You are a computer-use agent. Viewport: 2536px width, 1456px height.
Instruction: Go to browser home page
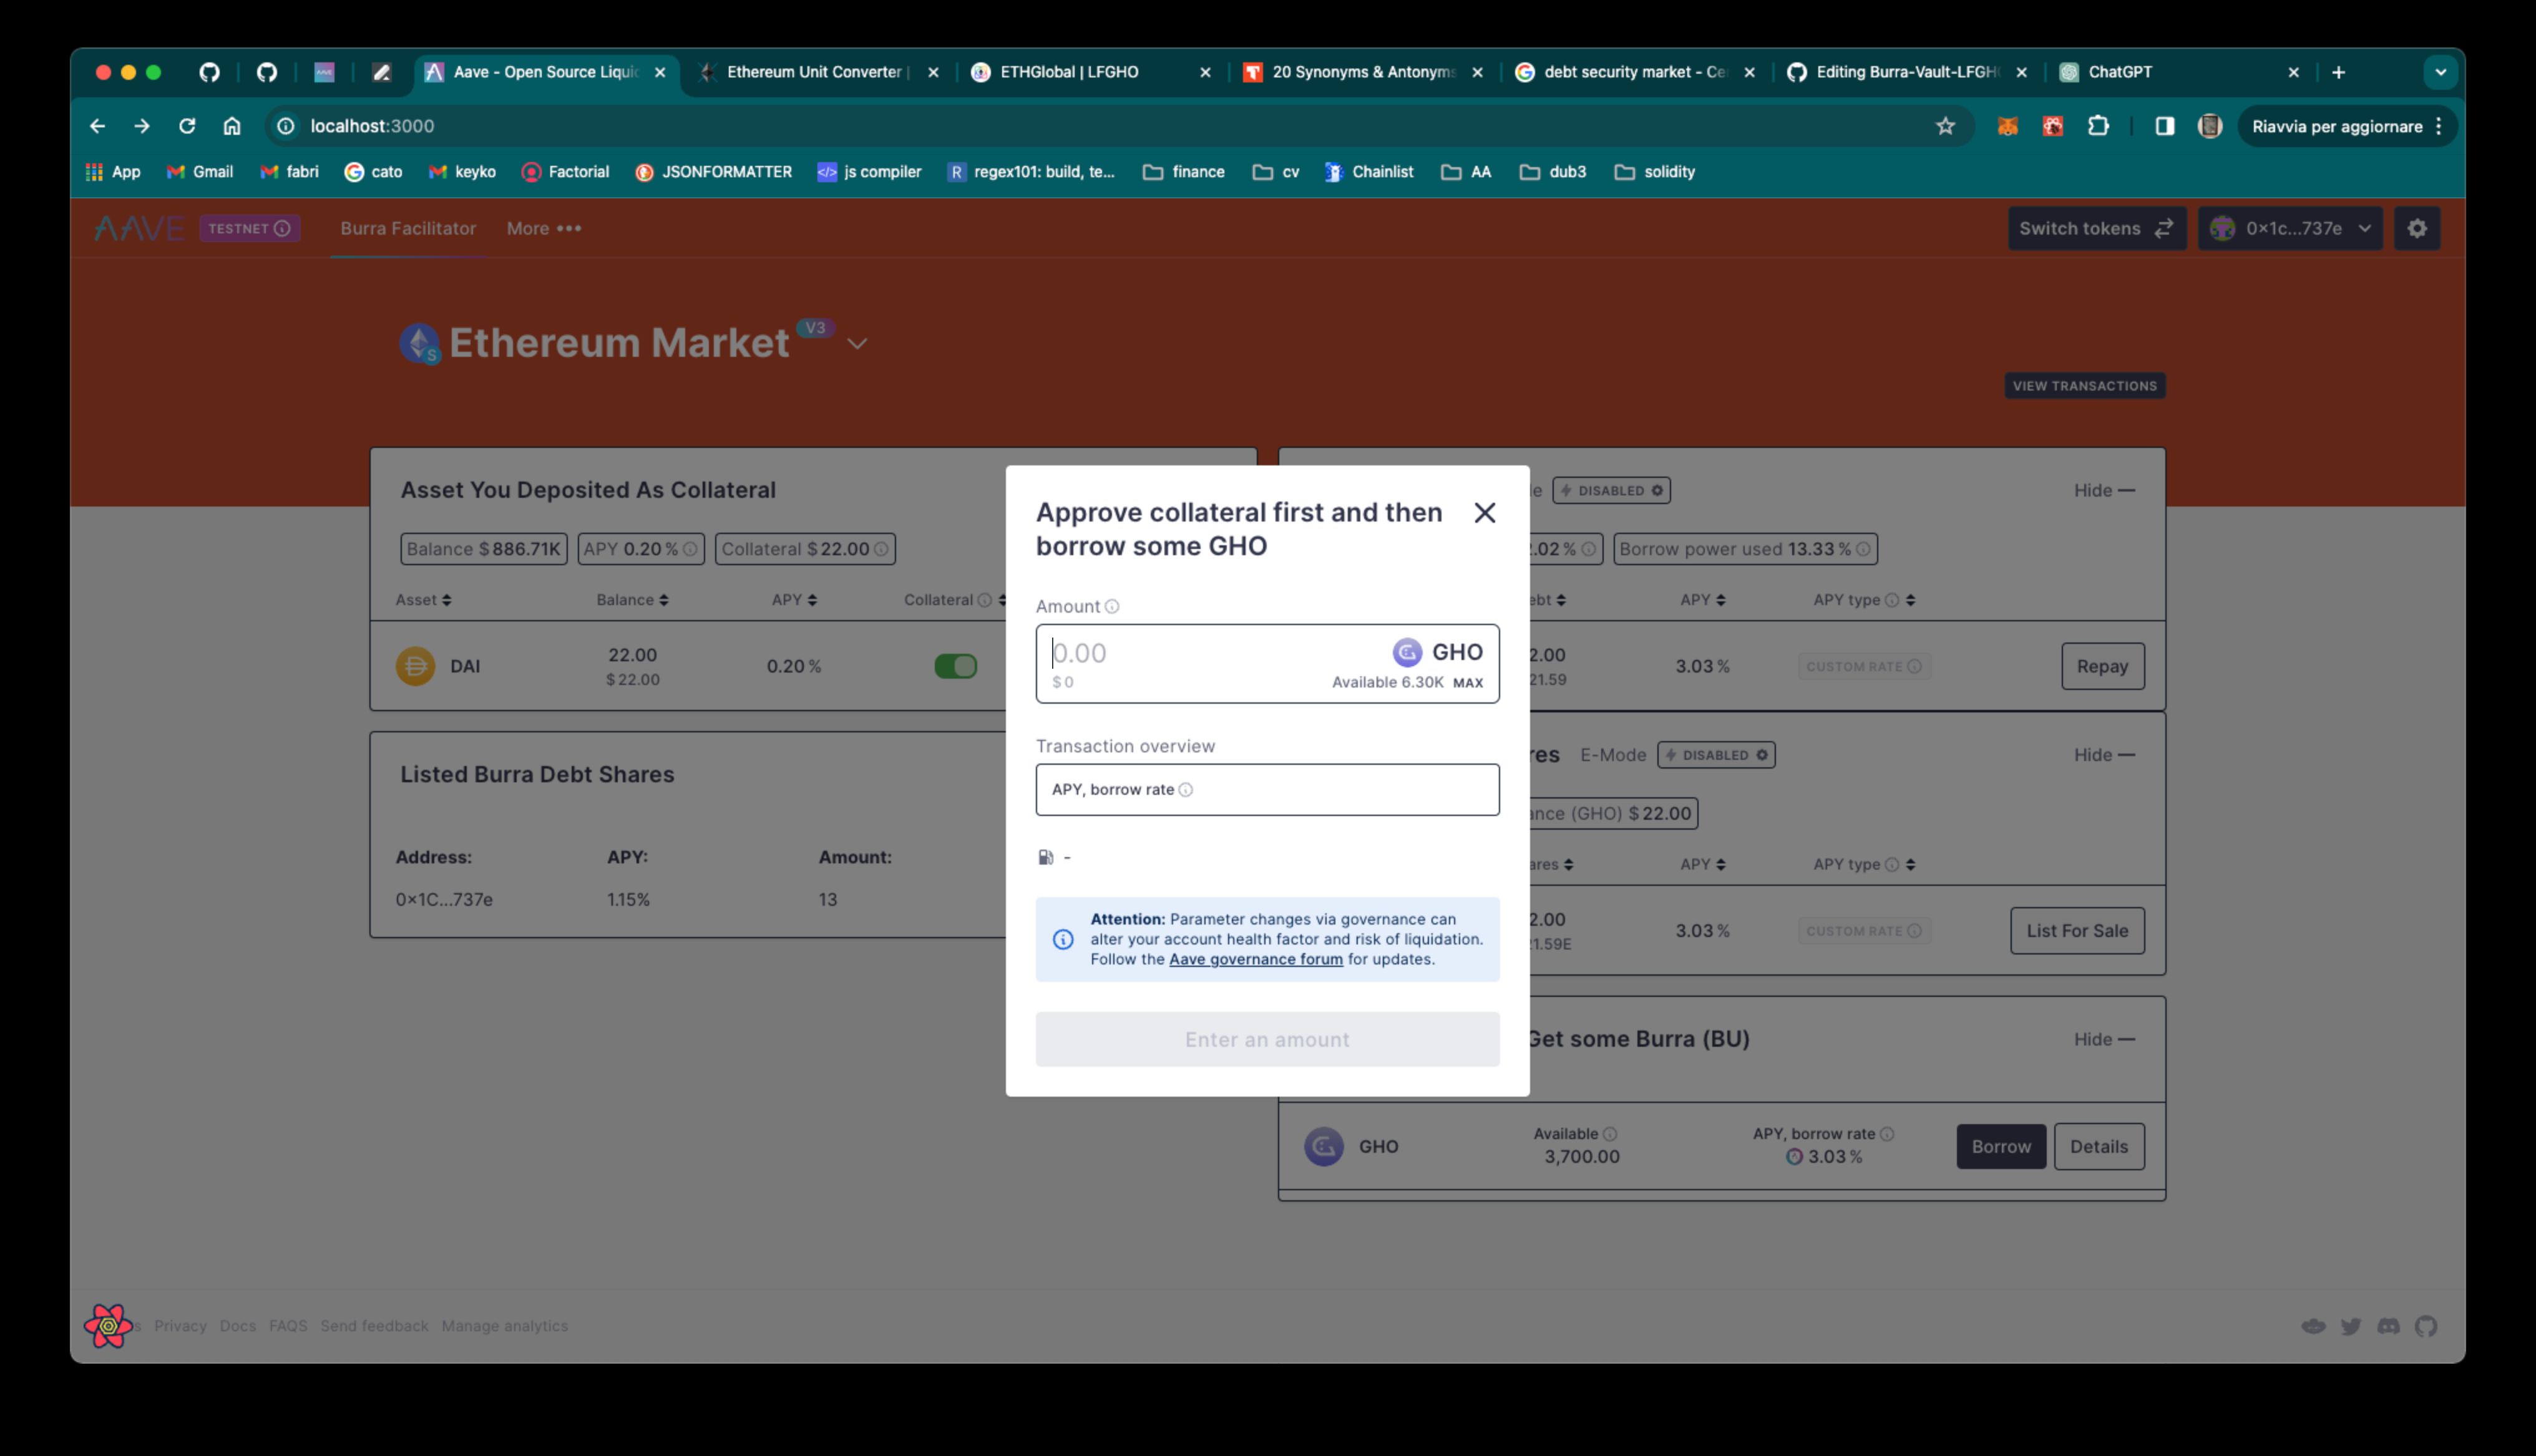[x=232, y=127]
